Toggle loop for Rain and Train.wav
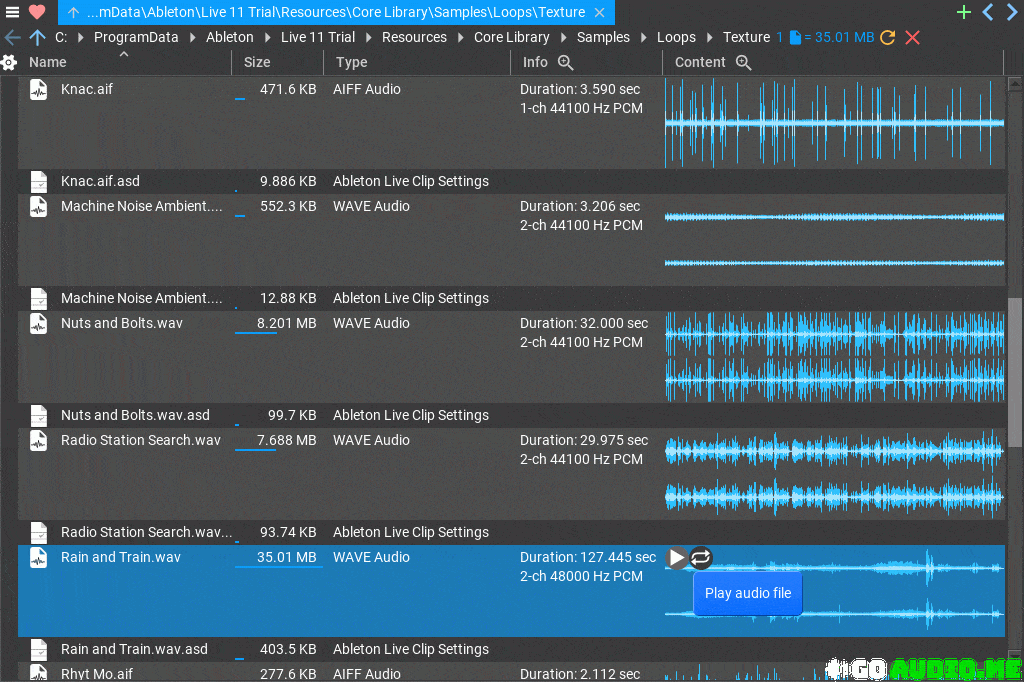Viewport: 1024px width, 682px height. click(x=701, y=558)
